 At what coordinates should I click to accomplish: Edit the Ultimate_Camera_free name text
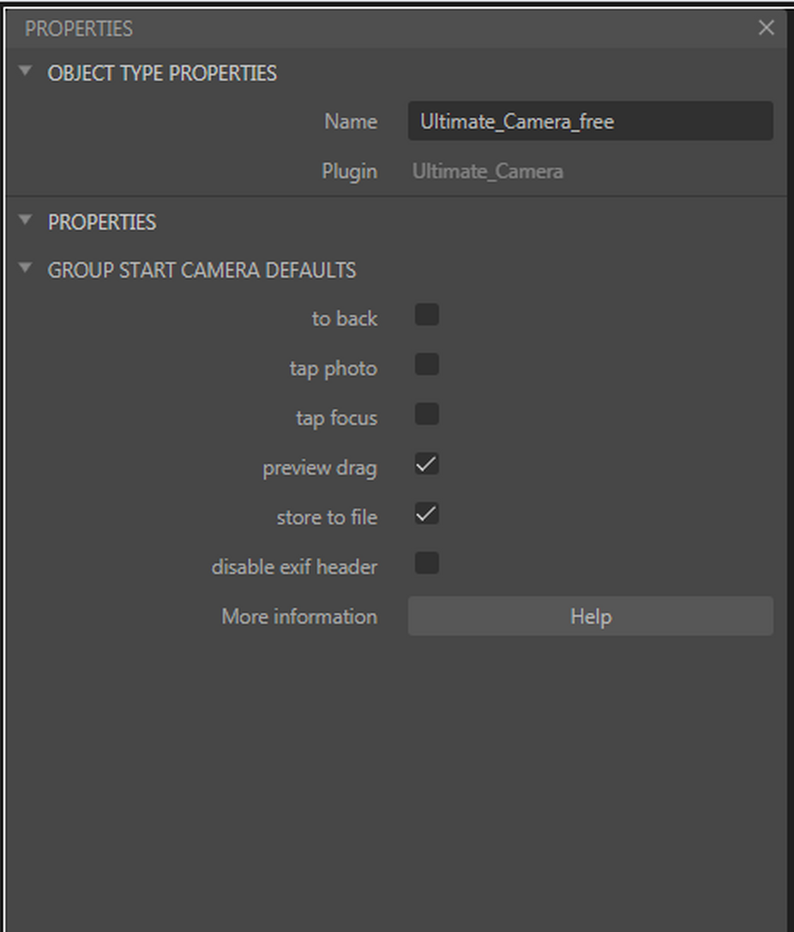590,121
